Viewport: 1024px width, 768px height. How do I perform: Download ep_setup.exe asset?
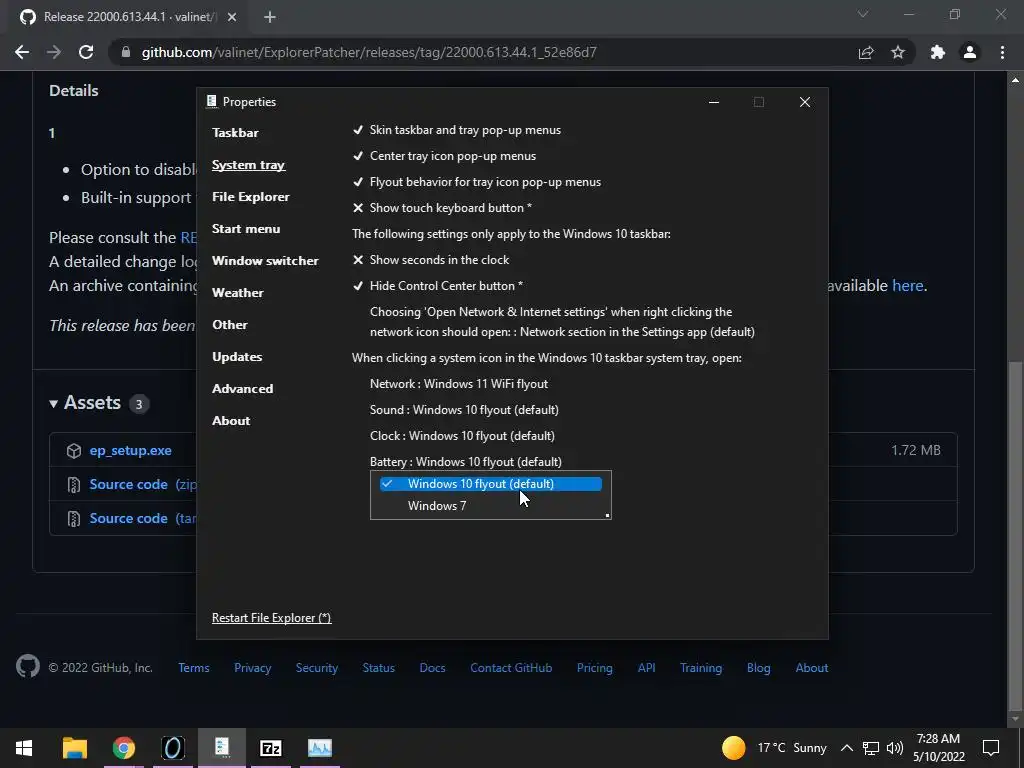131,451
